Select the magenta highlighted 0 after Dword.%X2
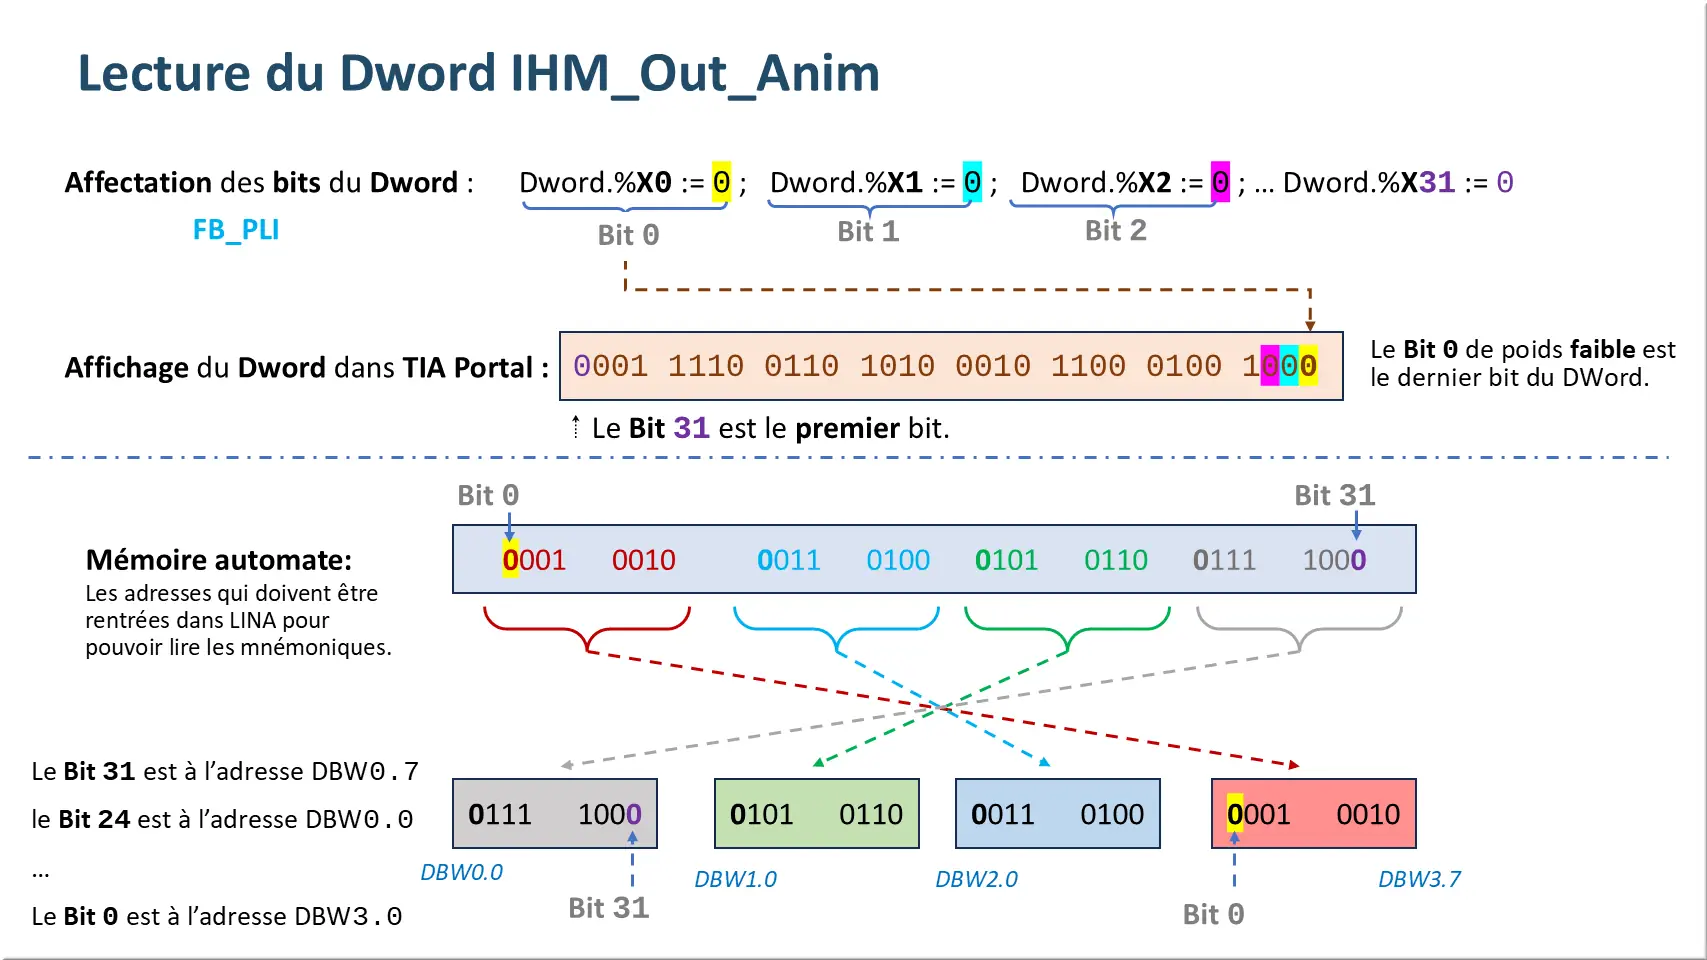This screenshot has width=1707, height=960. coord(1220,183)
